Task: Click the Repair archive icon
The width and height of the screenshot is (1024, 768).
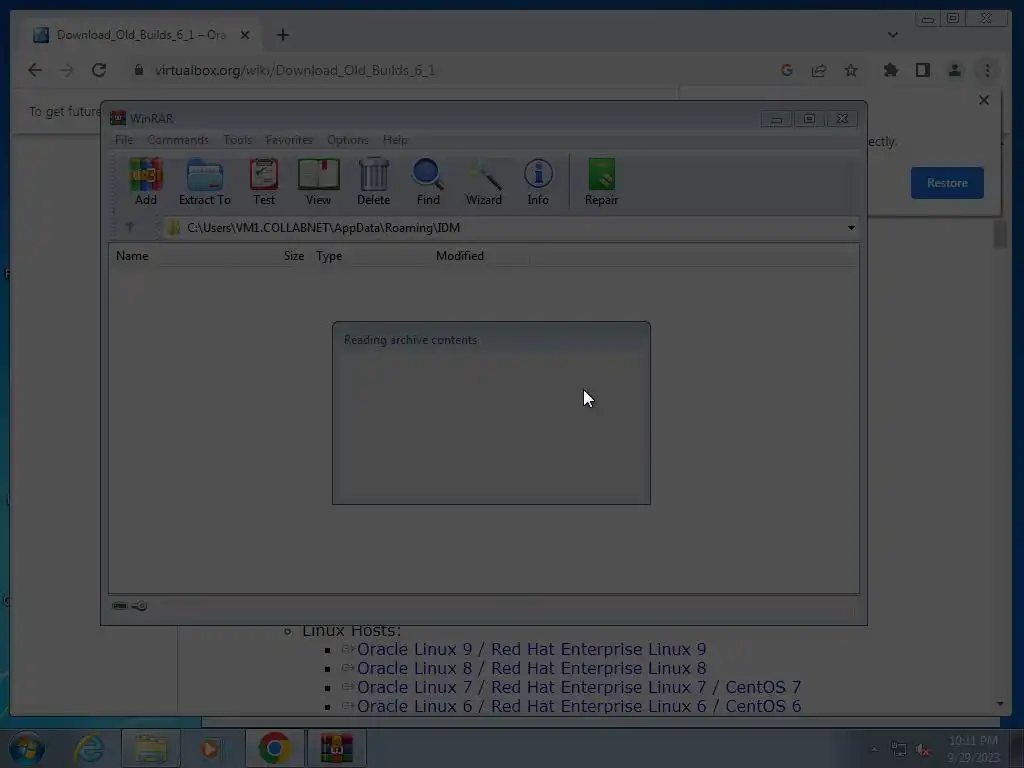Action: click(601, 182)
